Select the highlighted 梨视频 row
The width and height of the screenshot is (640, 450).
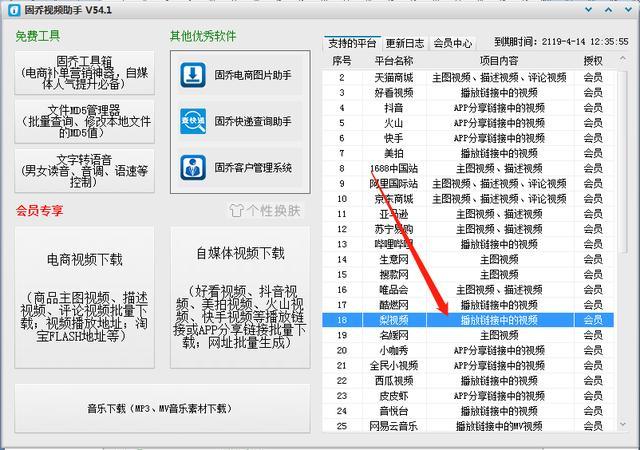(468, 320)
